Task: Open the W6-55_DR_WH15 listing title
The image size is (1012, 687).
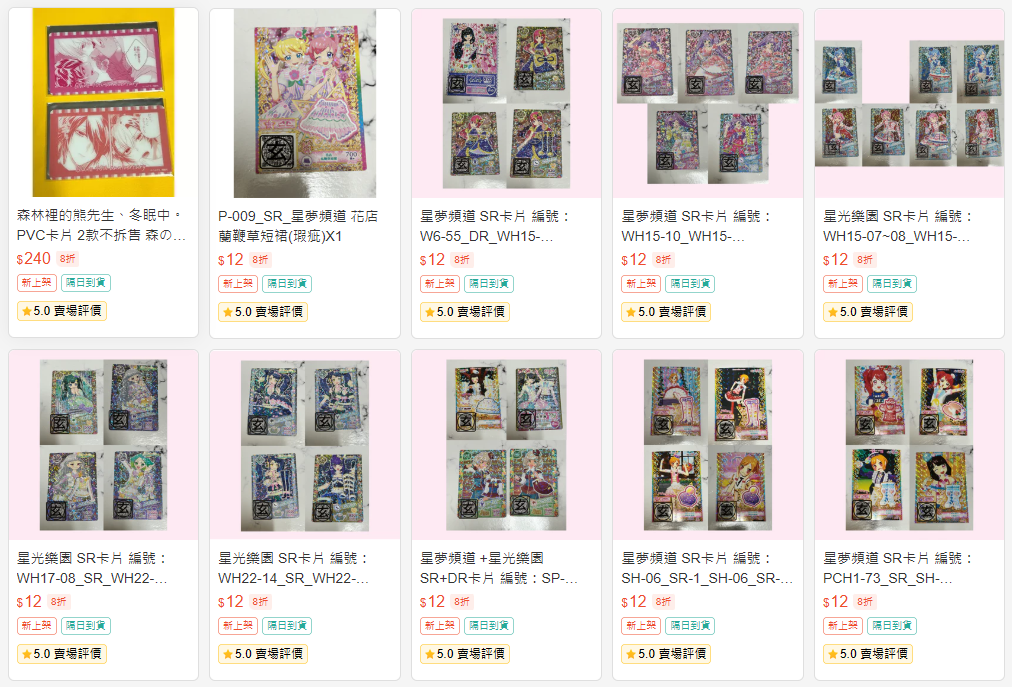Action: pos(495,226)
